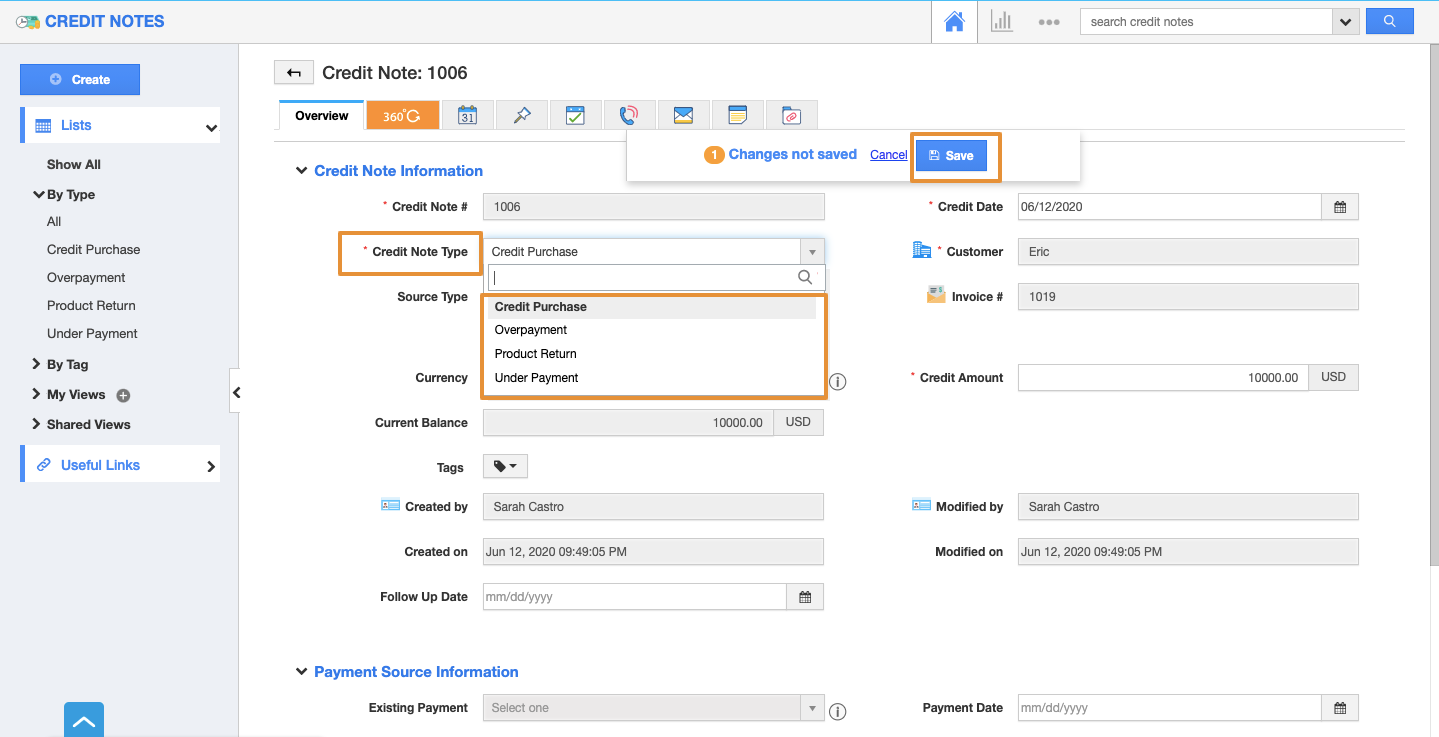Image resolution: width=1439 pixels, height=737 pixels.
Task: Open the calendar tab icon
Action: click(467, 116)
